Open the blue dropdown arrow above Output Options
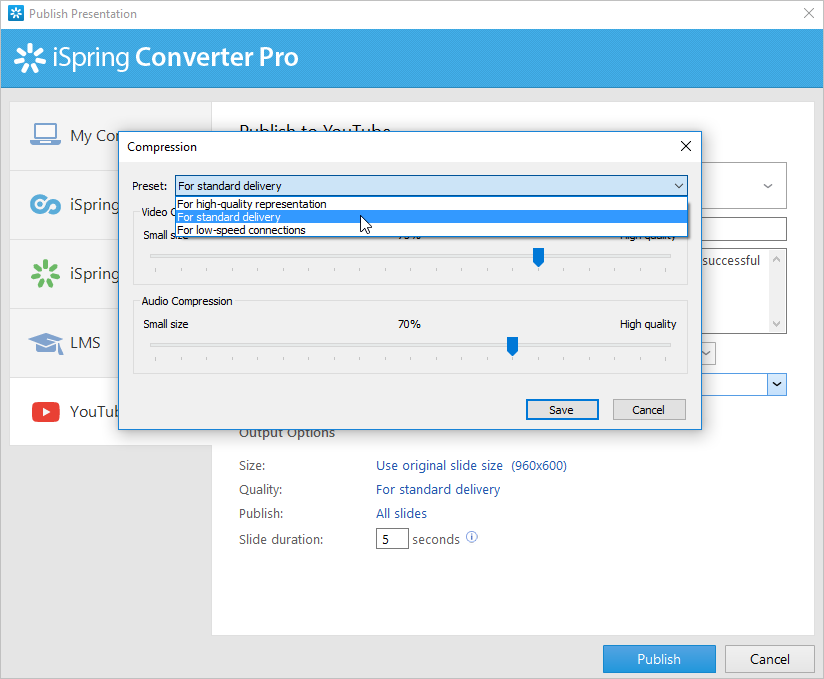The height and width of the screenshot is (679, 824). [777, 385]
